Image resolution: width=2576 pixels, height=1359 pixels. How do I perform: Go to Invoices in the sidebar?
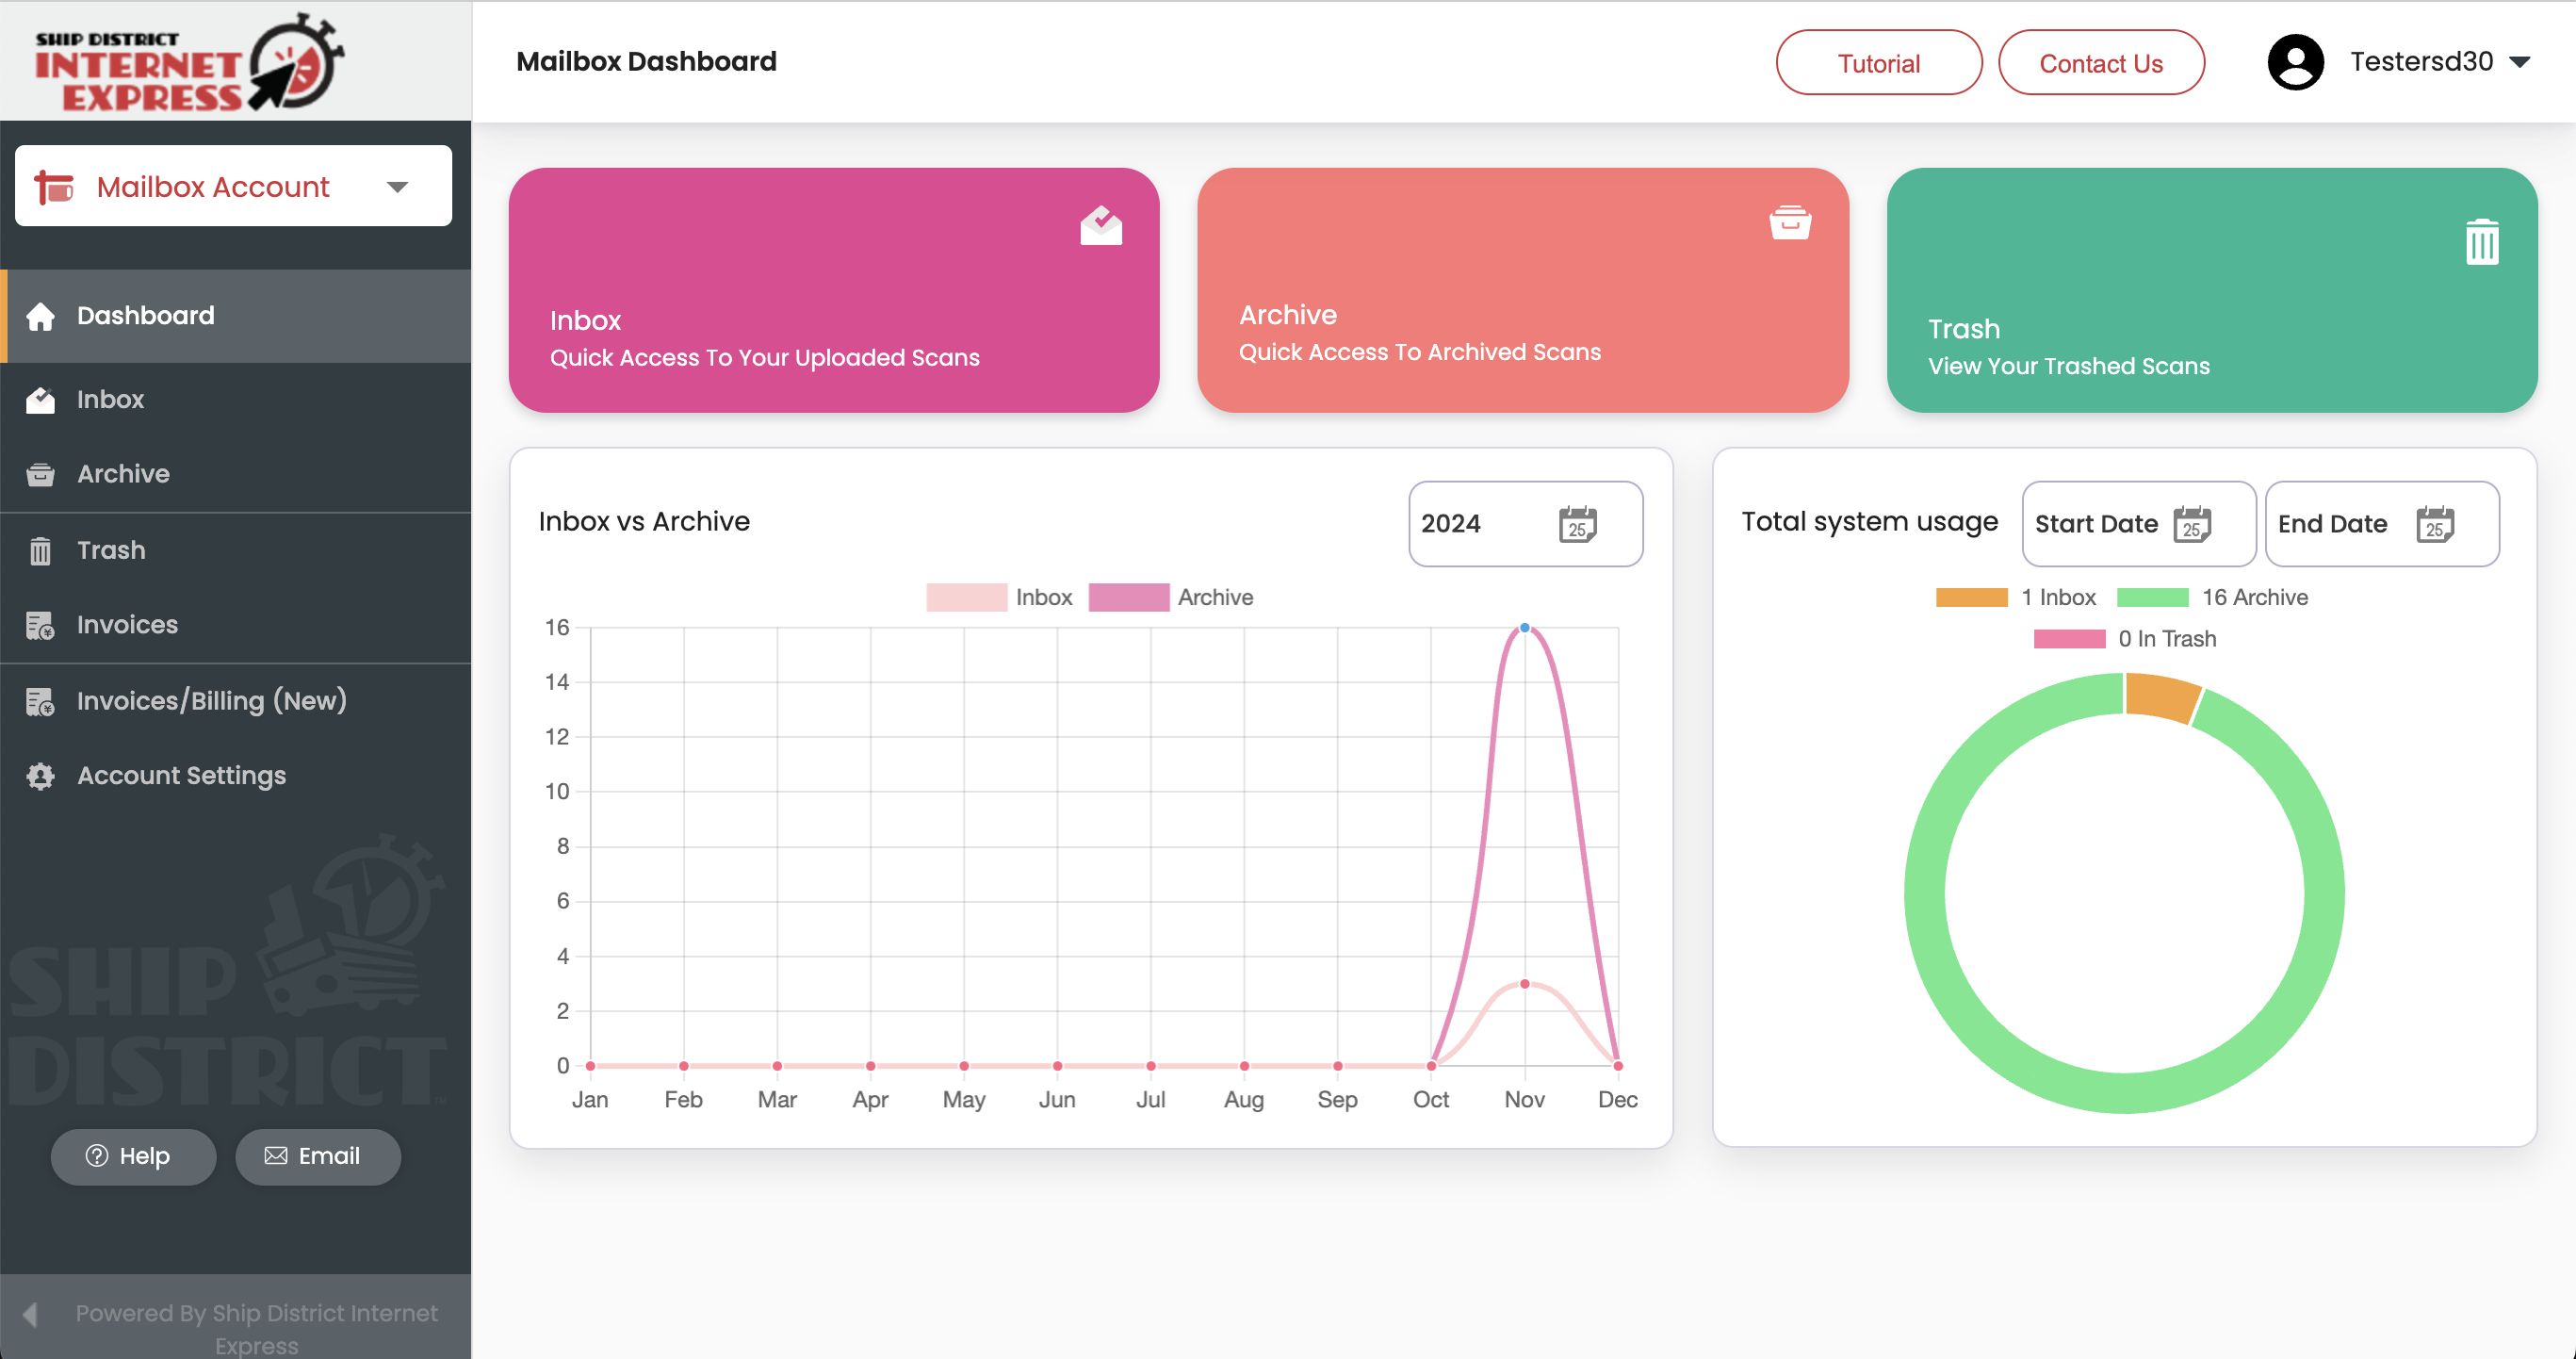[x=127, y=625]
